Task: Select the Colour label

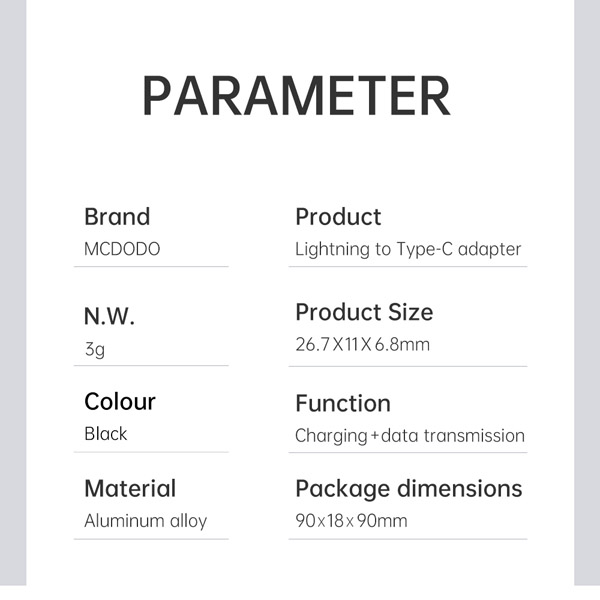Action: tap(120, 402)
